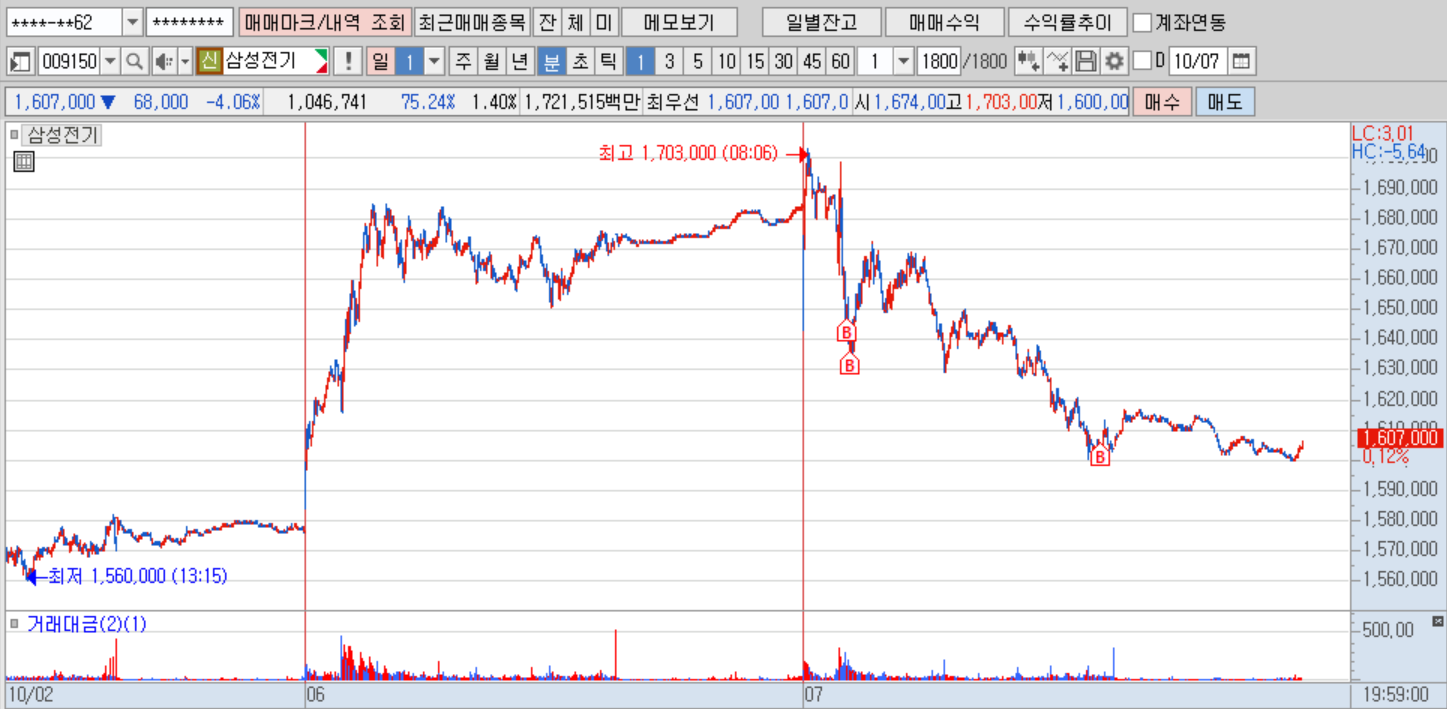Click the 매수 buy button
Viewport: 1447px width, 709px height.
coord(1163,102)
